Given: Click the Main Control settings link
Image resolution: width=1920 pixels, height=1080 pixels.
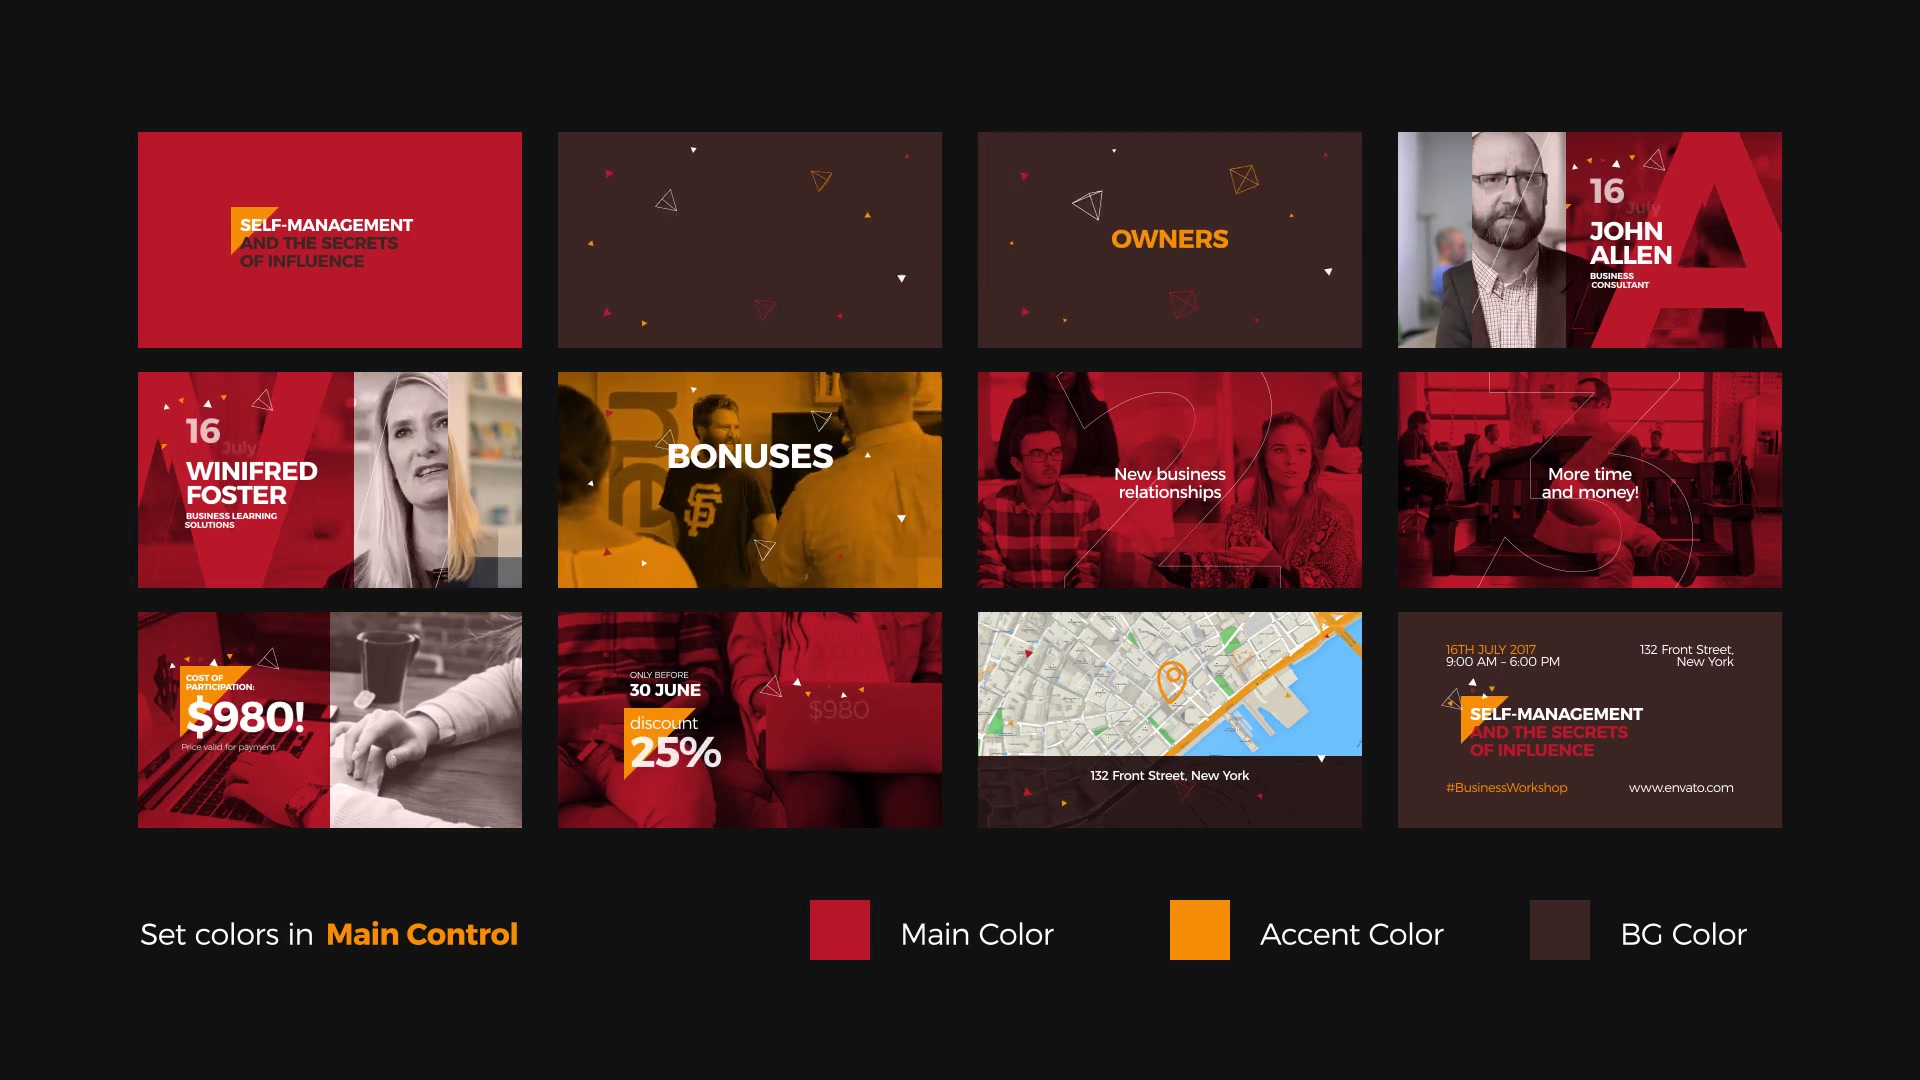Looking at the screenshot, I should coord(419,934).
